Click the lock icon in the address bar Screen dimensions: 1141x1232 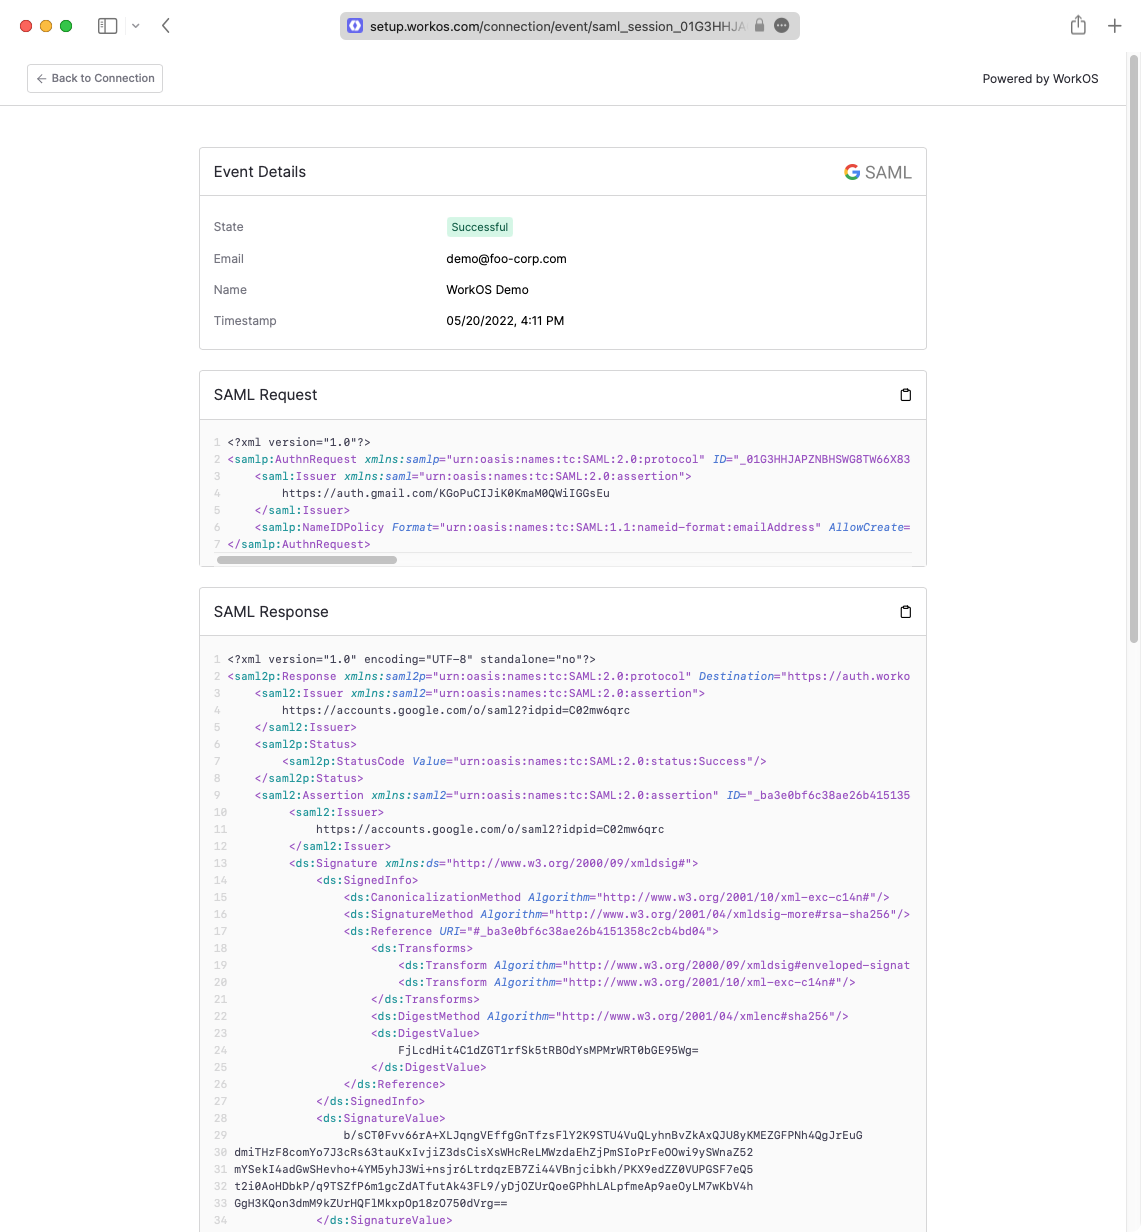click(759, 26)
